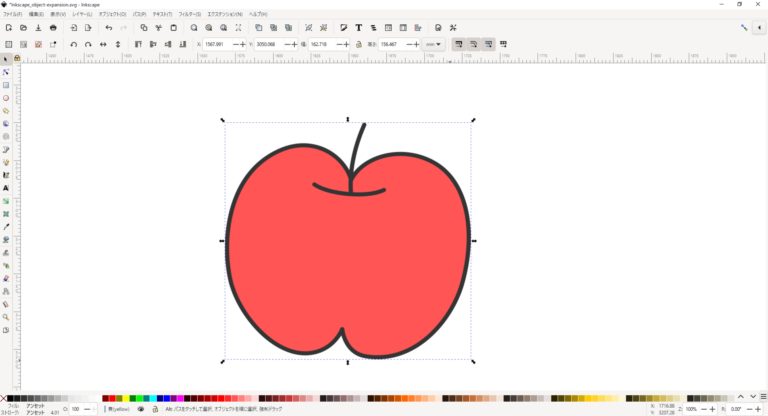768x416 pixels.
Task: Click the Undo arrow in command bar
Action: tap(108, 28)
